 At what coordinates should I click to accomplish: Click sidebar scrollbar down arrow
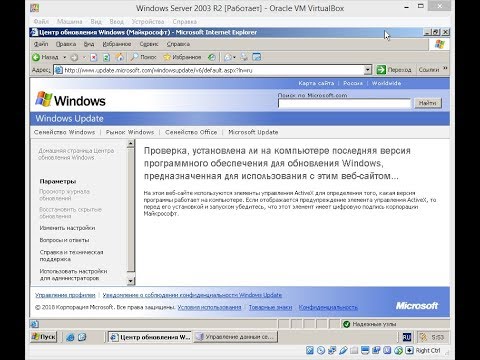tap(131, 281)
